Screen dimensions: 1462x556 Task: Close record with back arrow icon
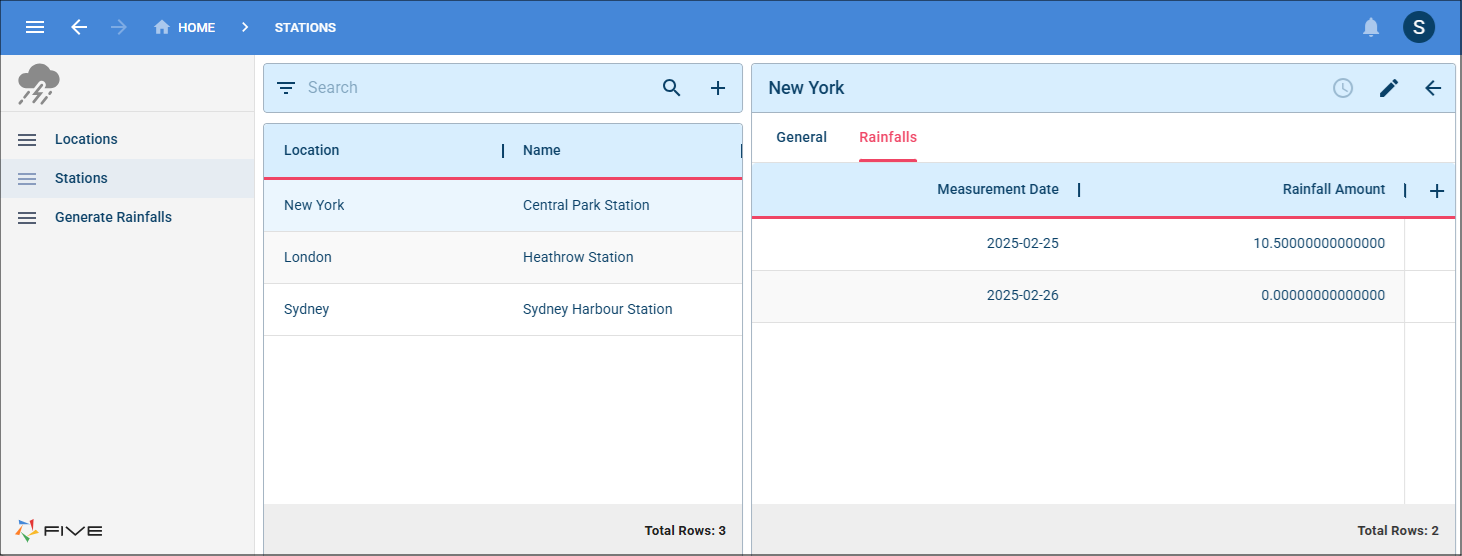coord(1433,88)
